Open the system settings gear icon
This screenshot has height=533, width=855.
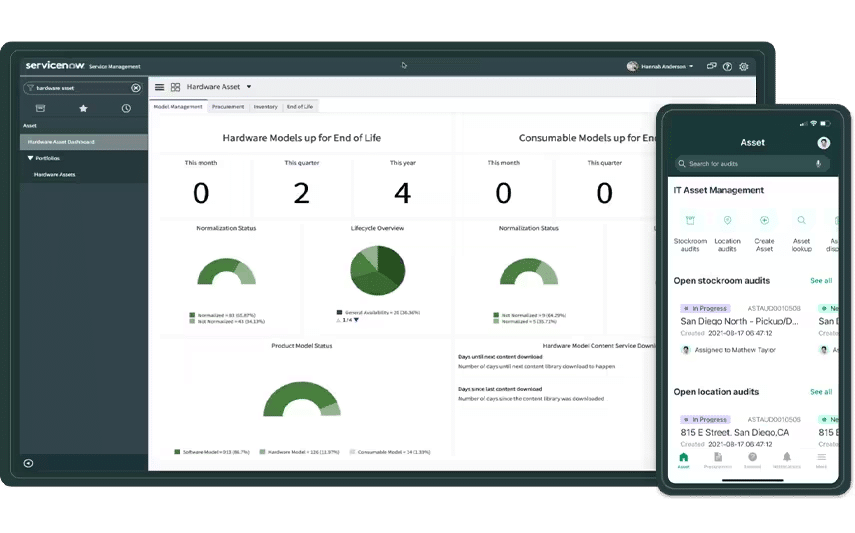[744, 67]
